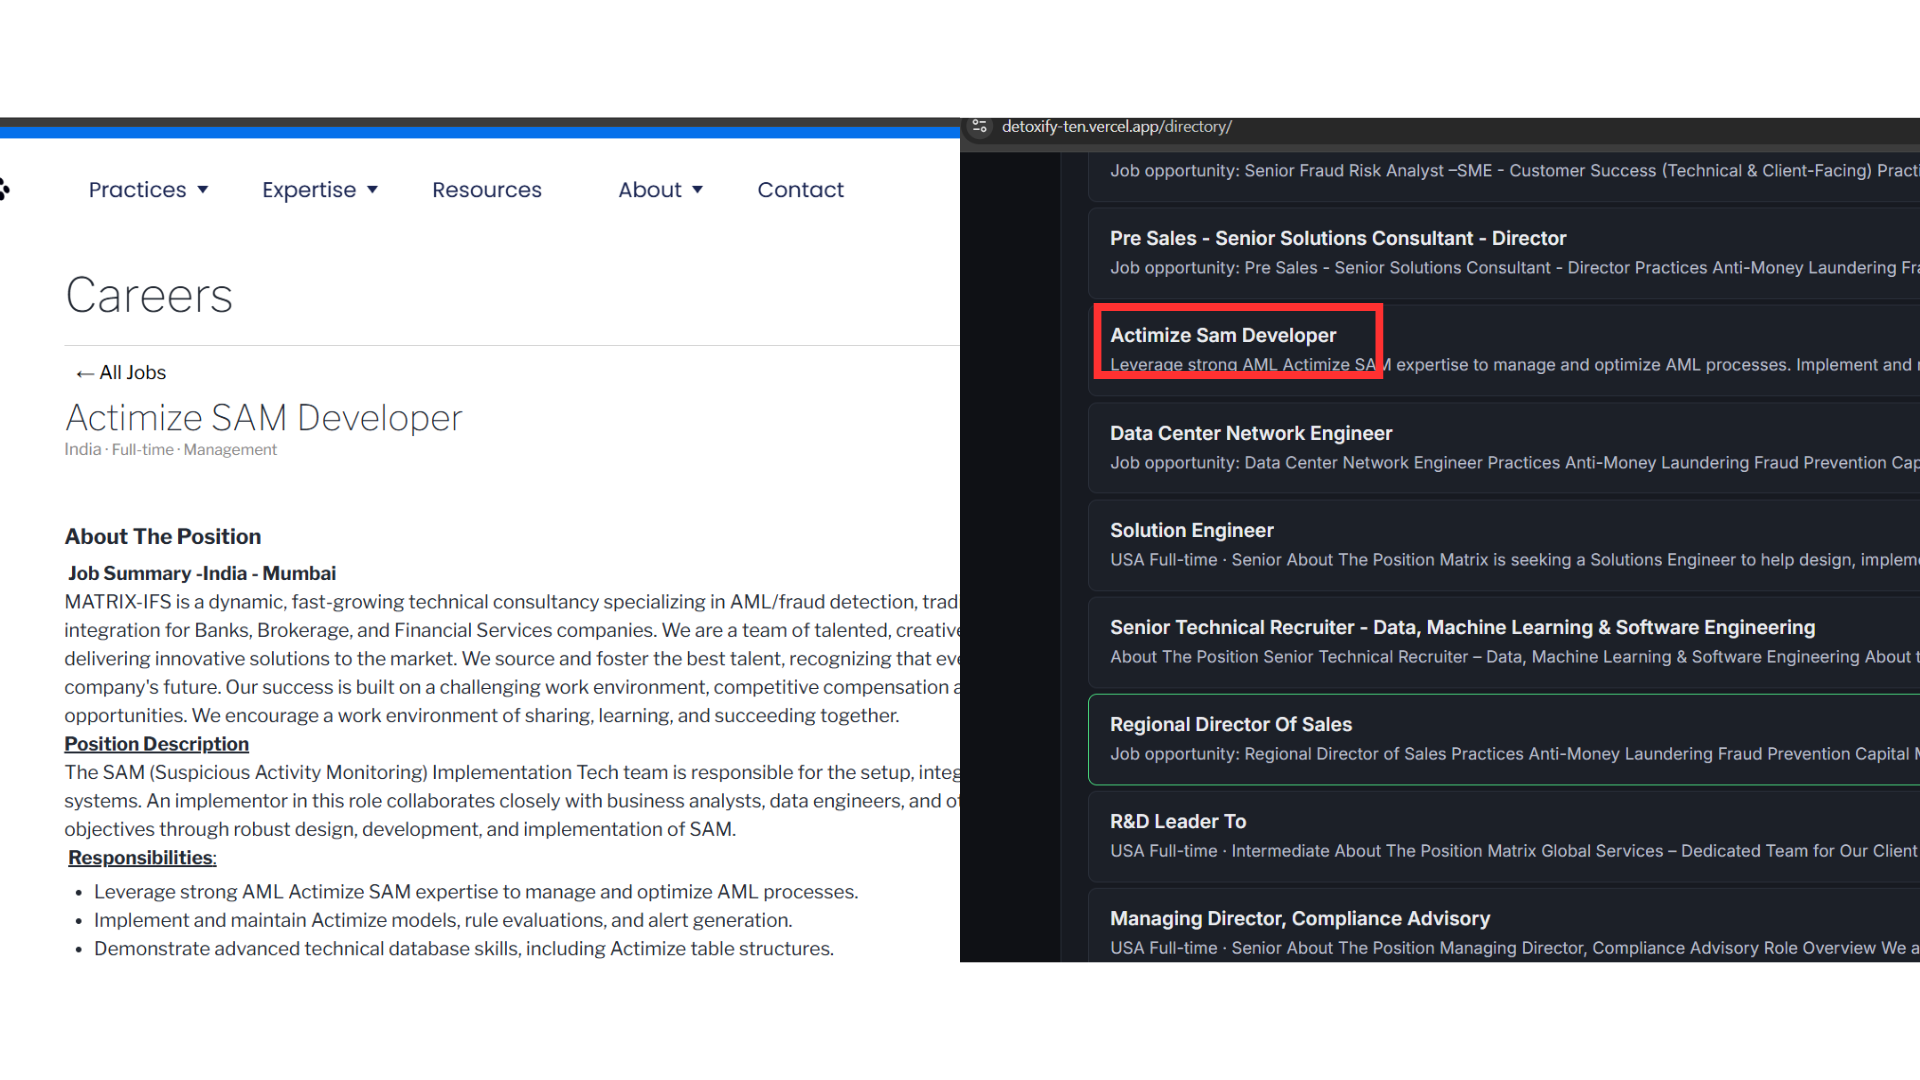This screenshot has height=1080, width=1920.
Task: Go back via All Jobs link
Action: coord(121,373)
